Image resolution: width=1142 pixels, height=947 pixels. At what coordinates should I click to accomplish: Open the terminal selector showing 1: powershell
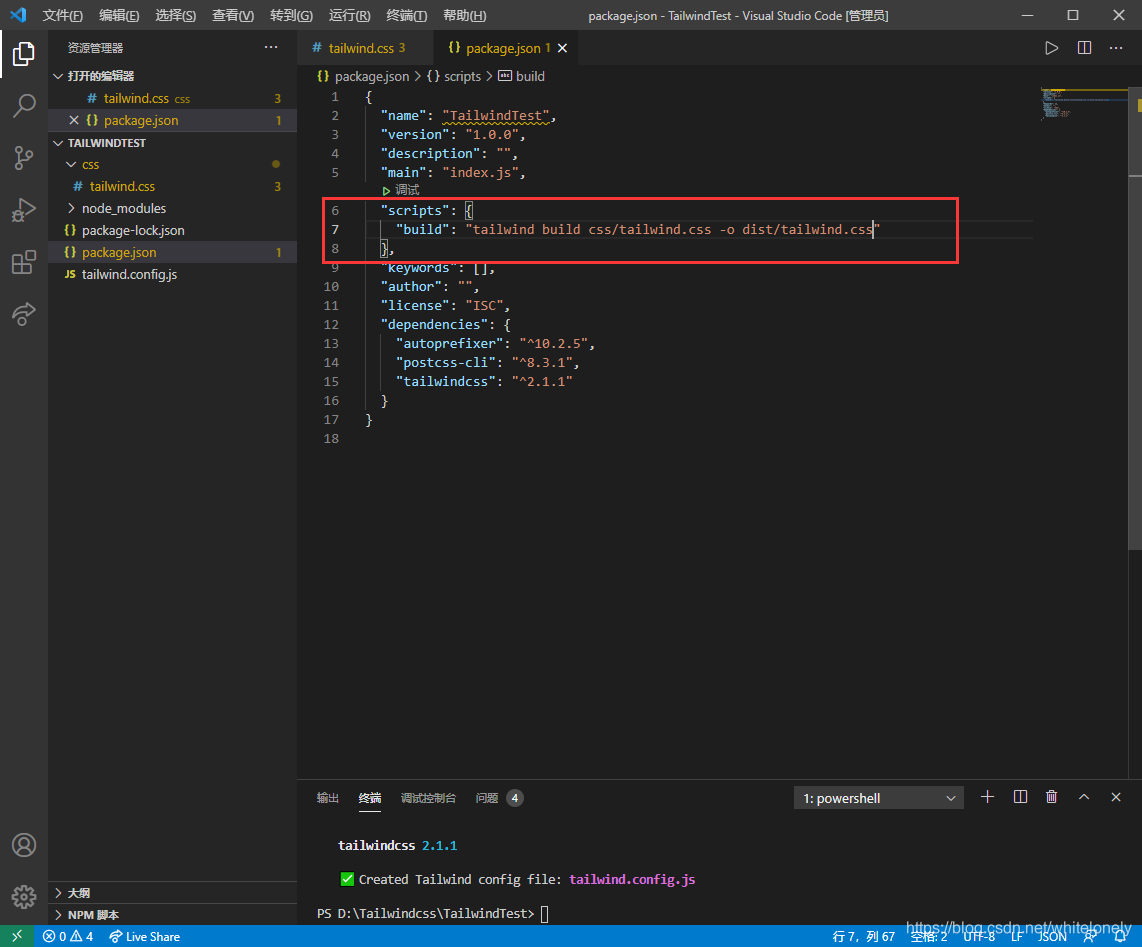click(878, 797)
